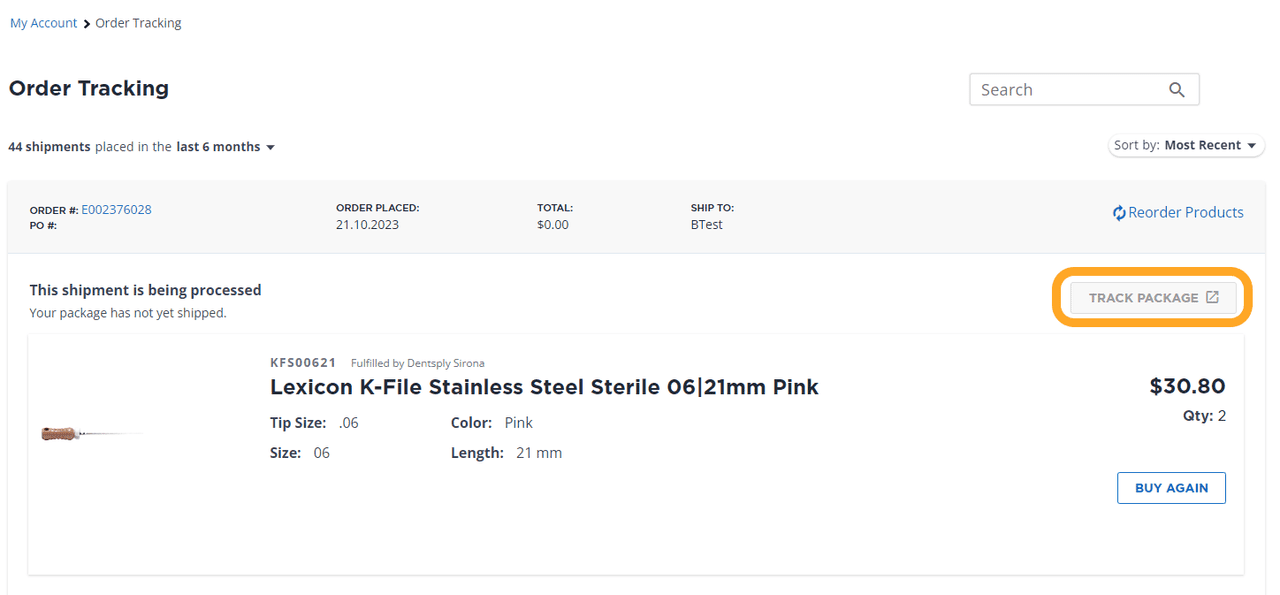Click the Reorder Products link
The height and width of the screenshot is (595, 1280).
(x=1185, y=213)
